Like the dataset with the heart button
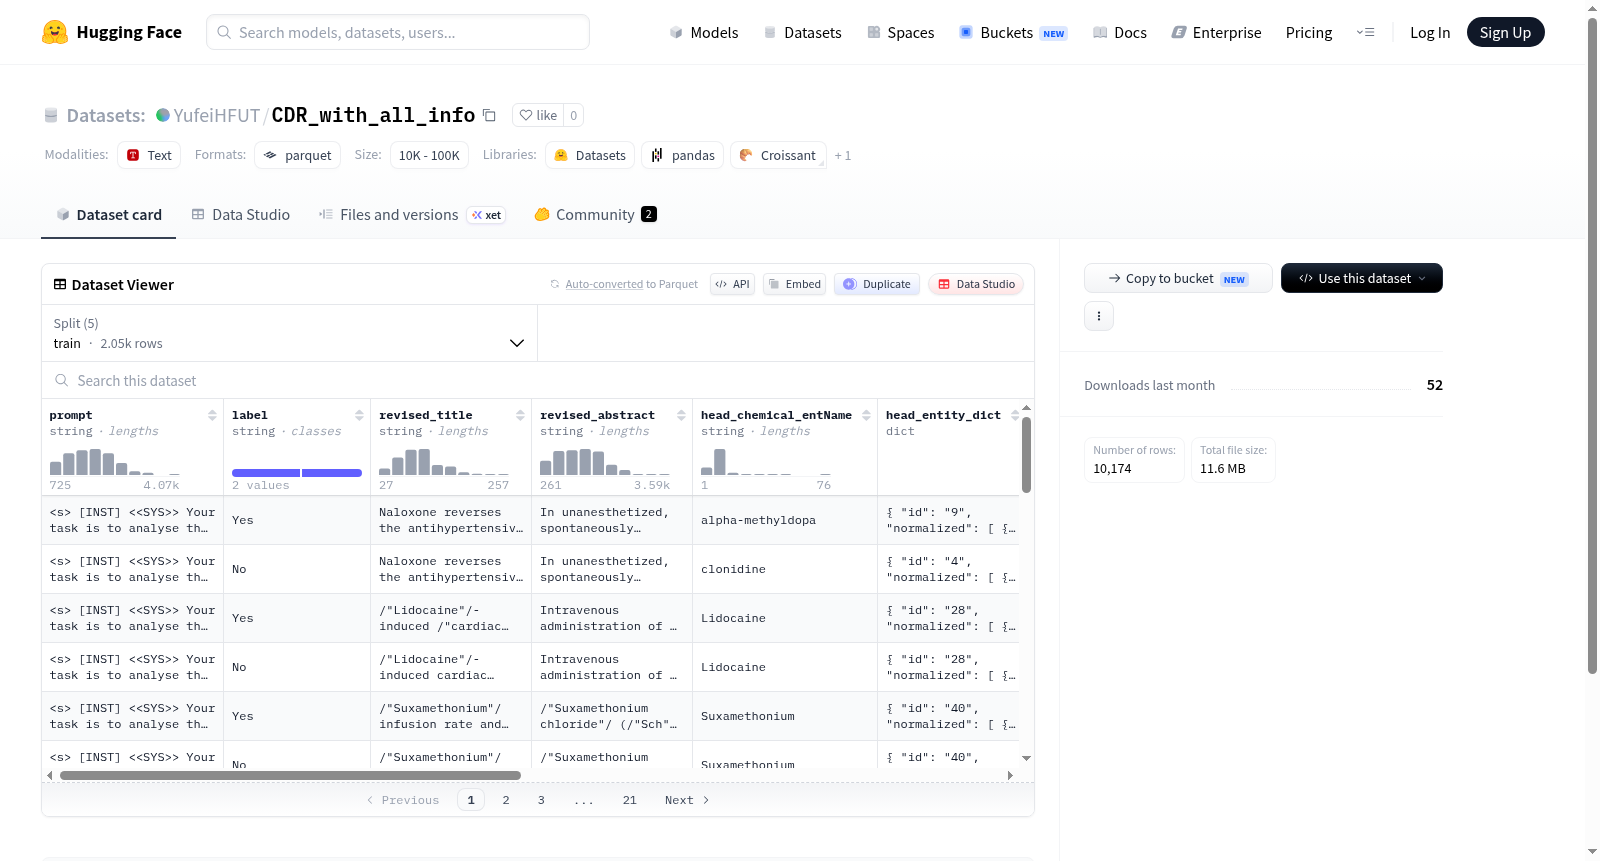This screenshot has height=861, width=1600. pyautogui.click(x=538, y=115)
